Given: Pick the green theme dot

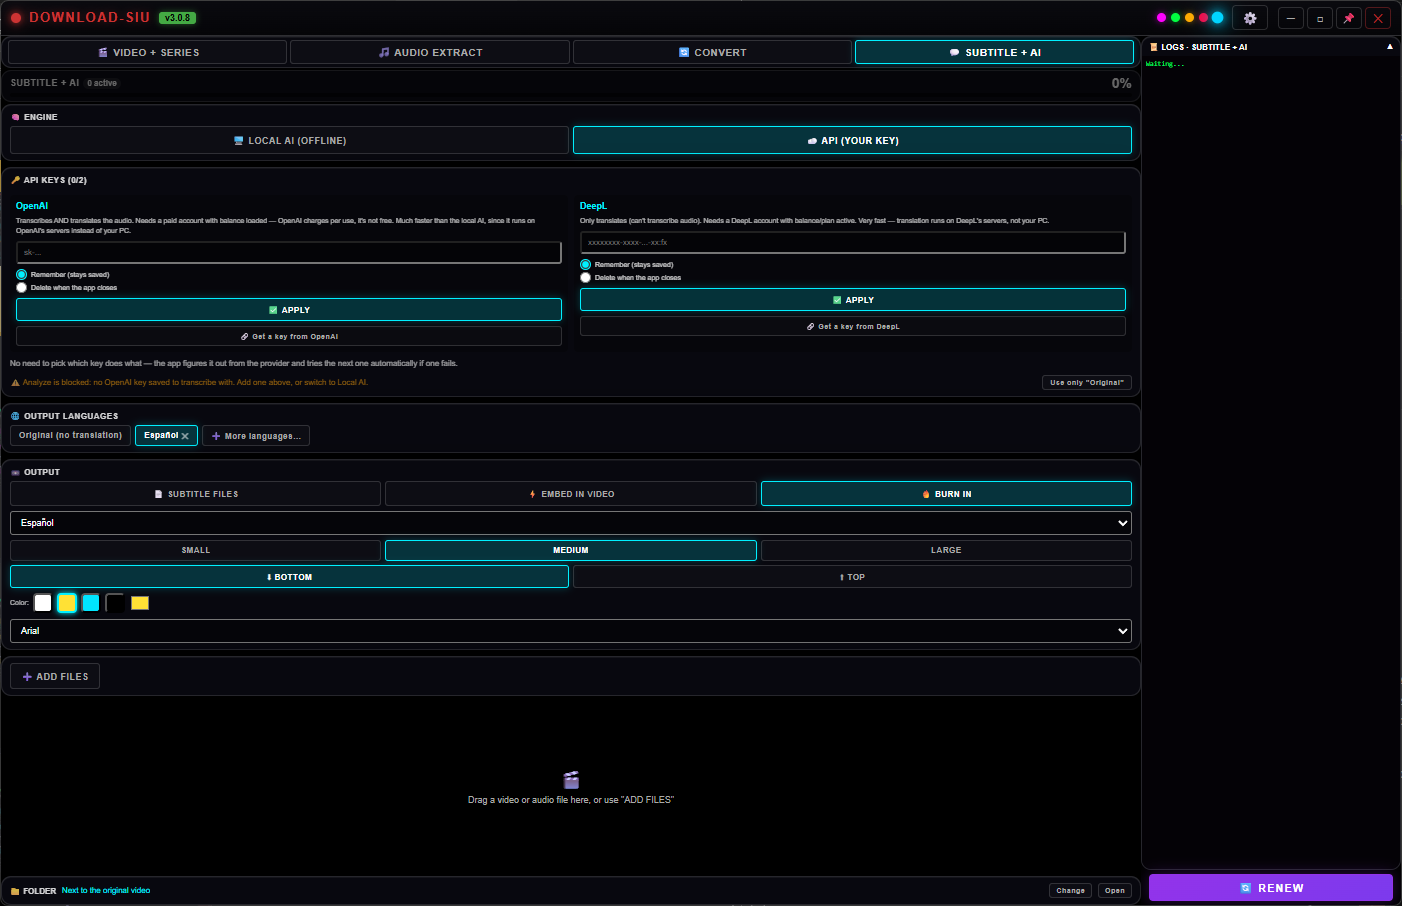Looking at the screenshot, I should tap(1175, 18).
